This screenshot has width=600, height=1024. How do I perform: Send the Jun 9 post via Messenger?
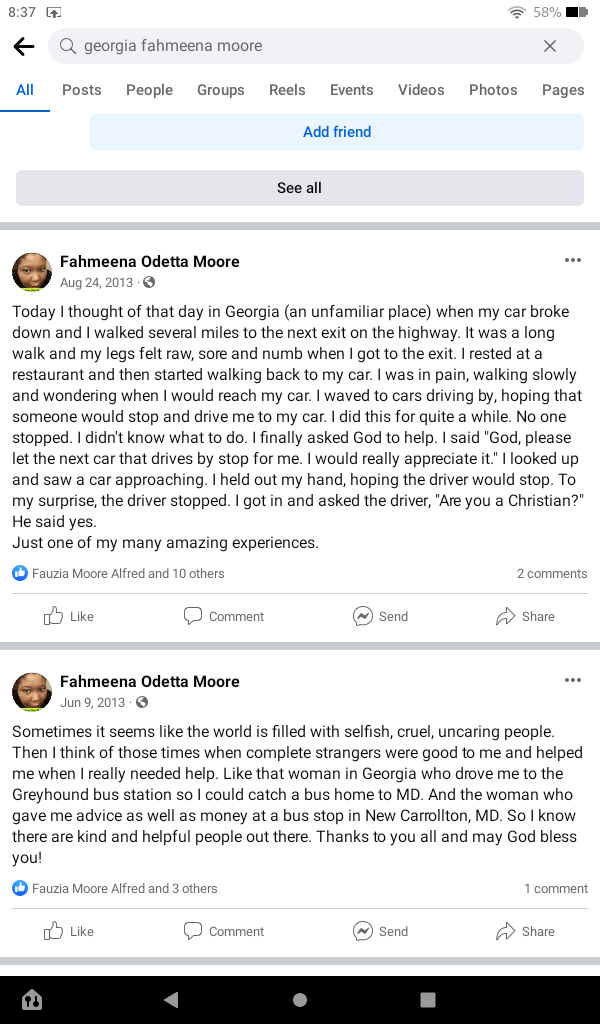coord(381,931)
